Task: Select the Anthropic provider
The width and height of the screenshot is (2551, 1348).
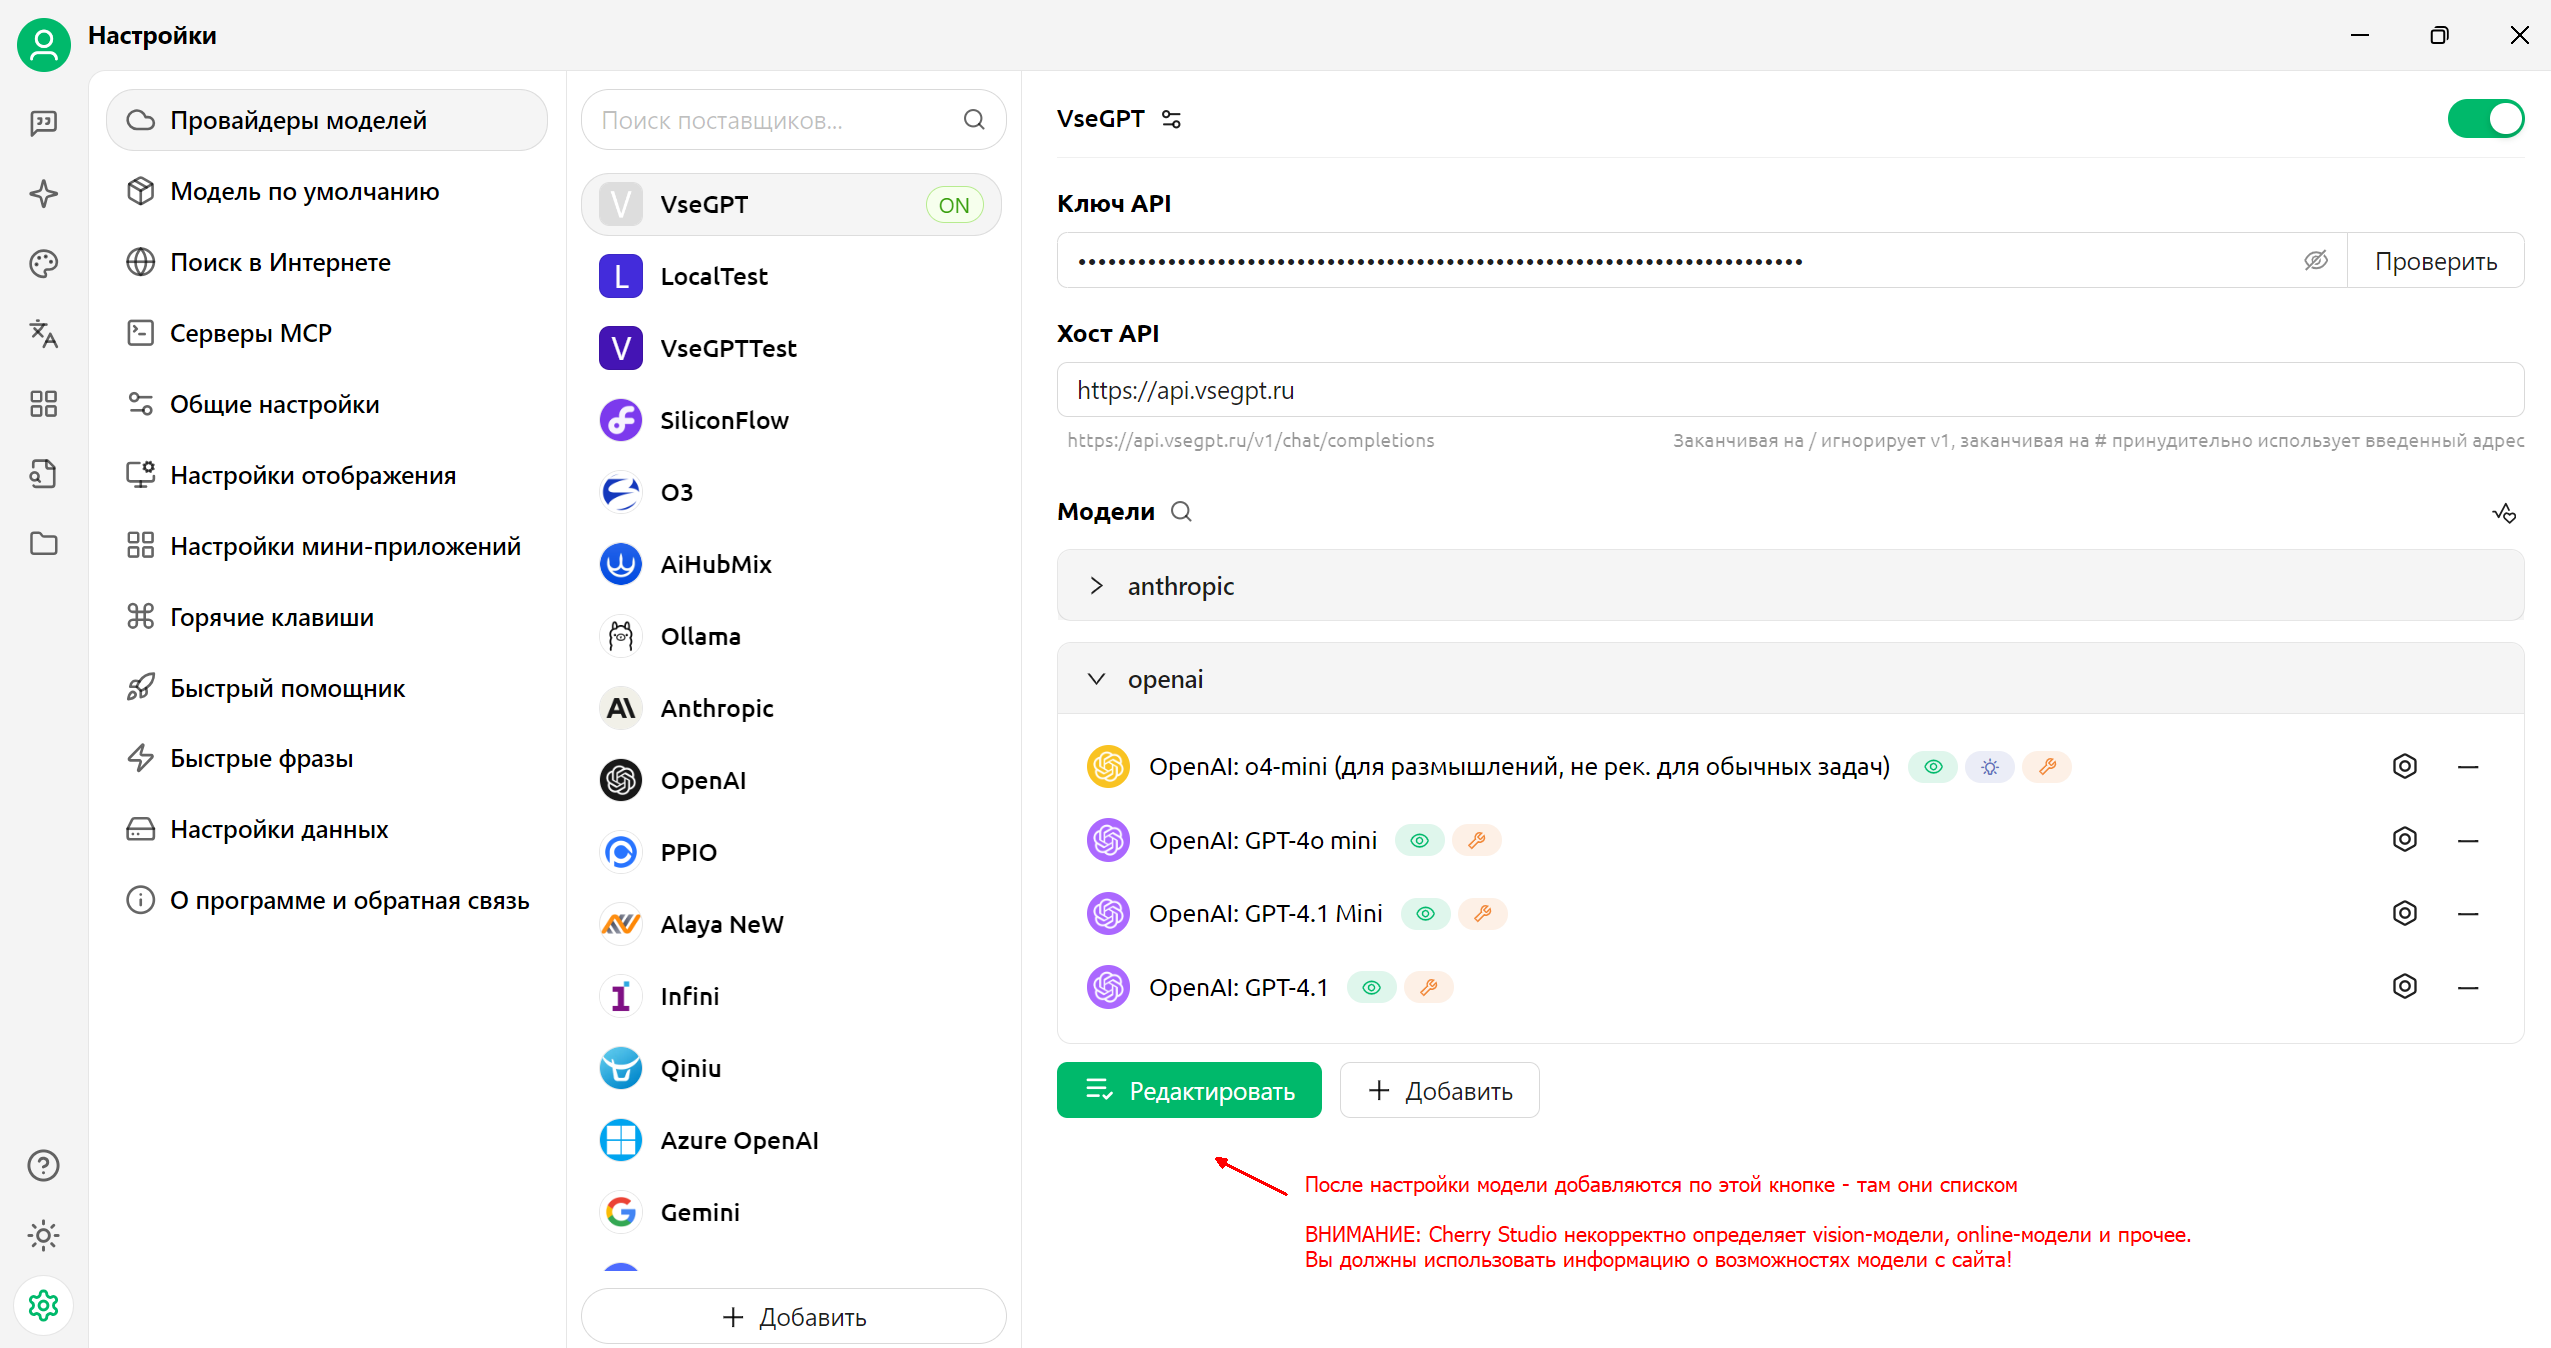Action: [791, 708]
